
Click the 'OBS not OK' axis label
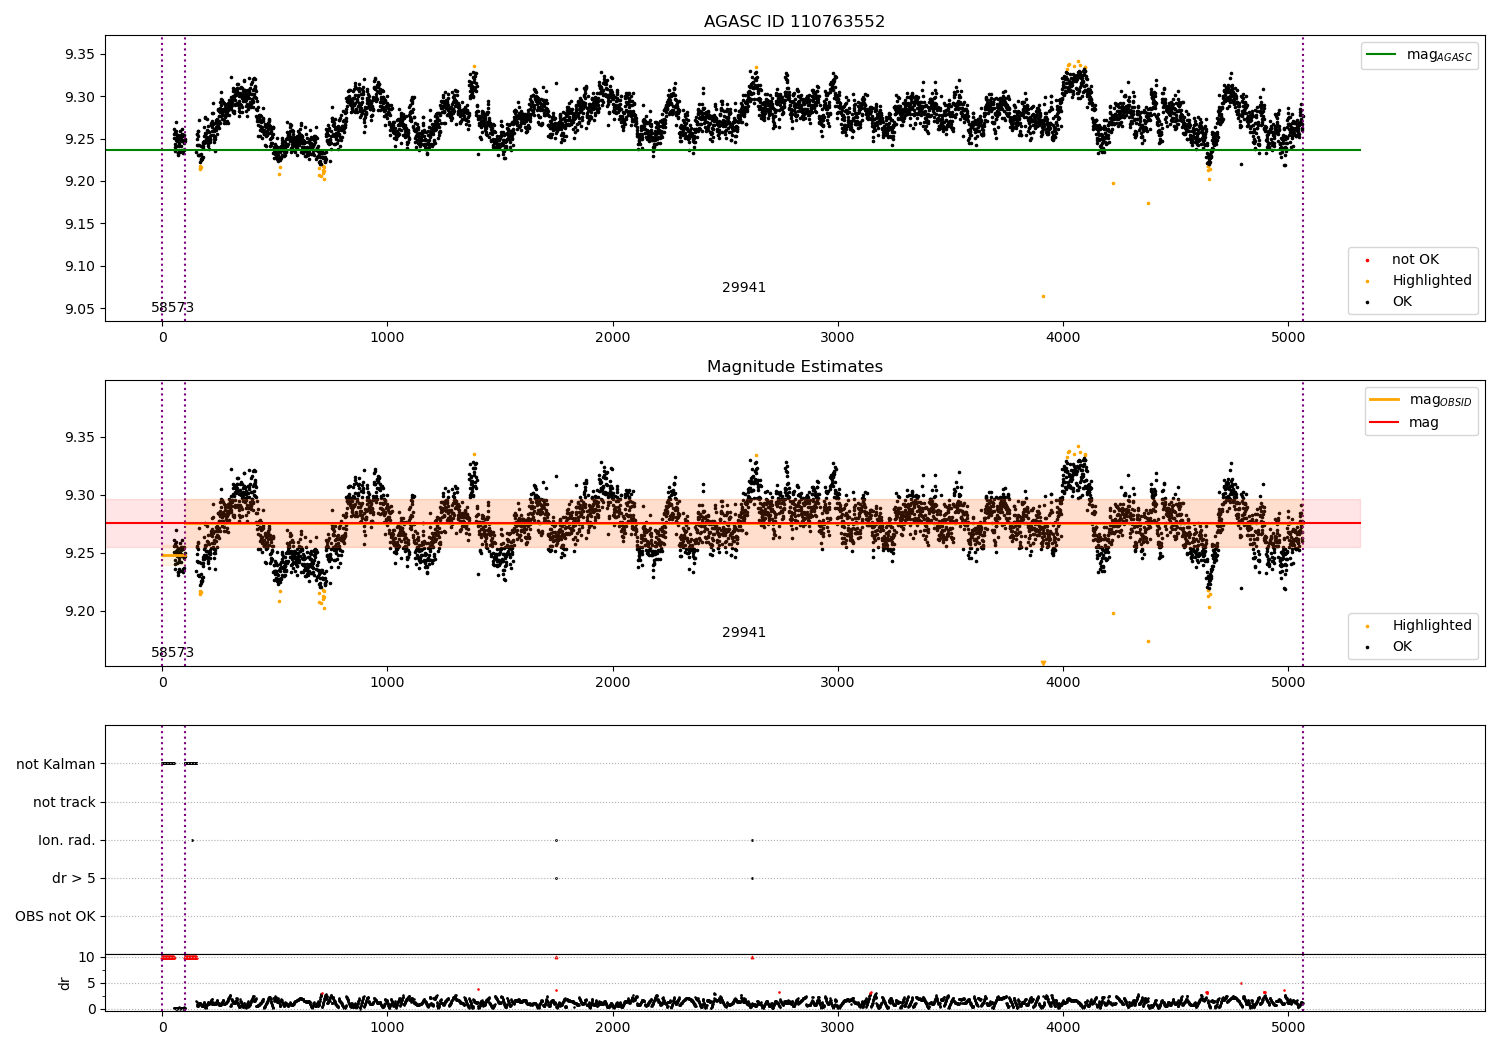(x=55, y=916)
